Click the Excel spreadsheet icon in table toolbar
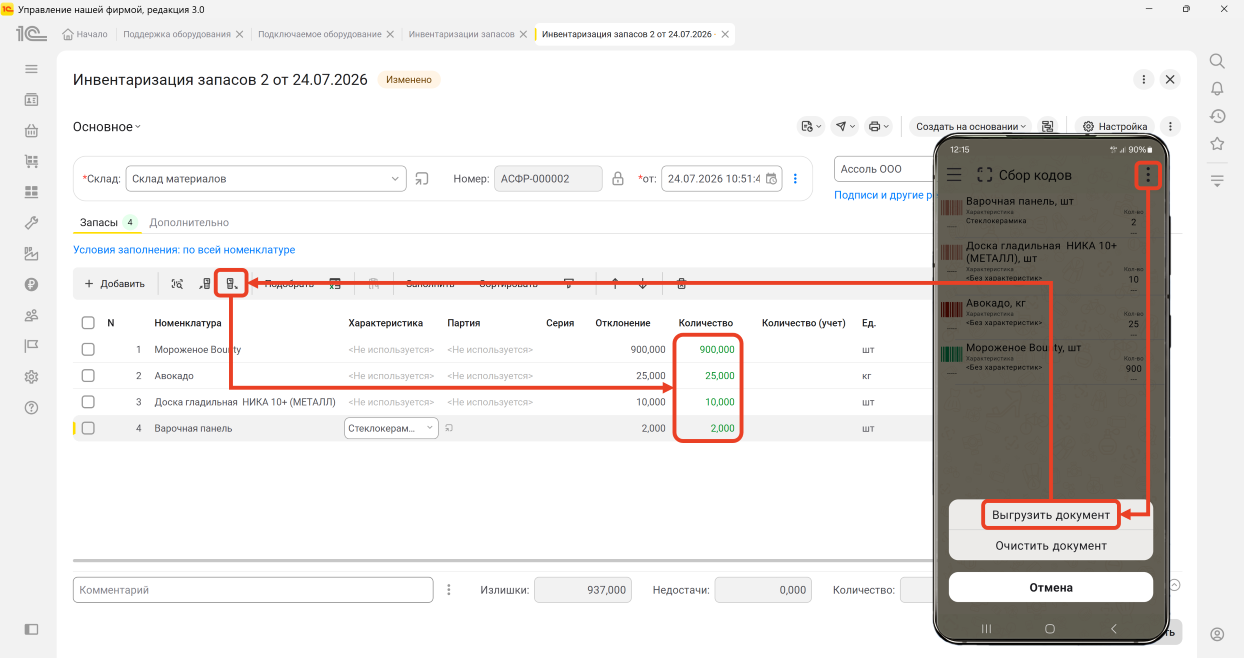Screen dimensions: 1244x658 click(335, 284)
